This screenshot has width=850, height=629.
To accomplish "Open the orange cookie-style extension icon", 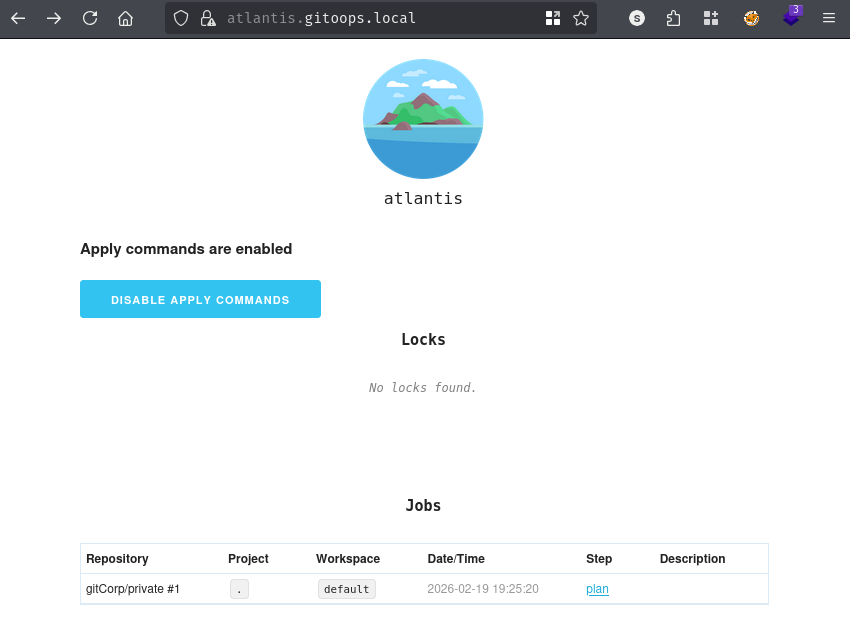I will tap(751, 18).
